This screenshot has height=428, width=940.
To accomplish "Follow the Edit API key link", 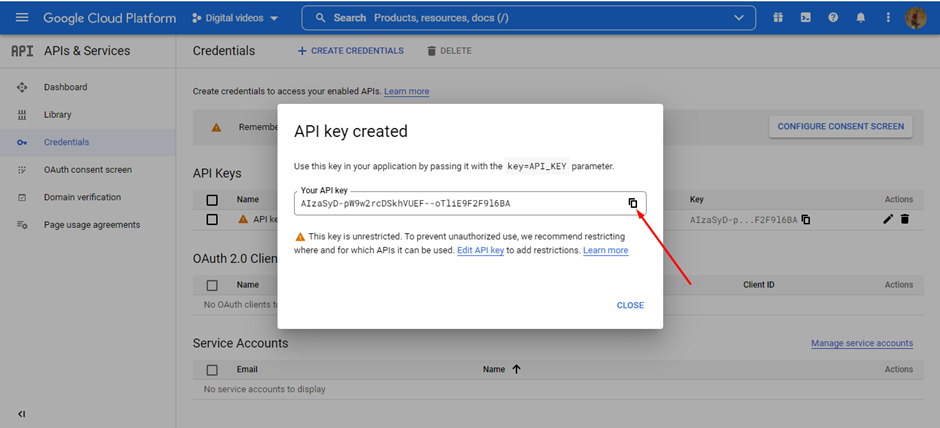I will [480, 250].
